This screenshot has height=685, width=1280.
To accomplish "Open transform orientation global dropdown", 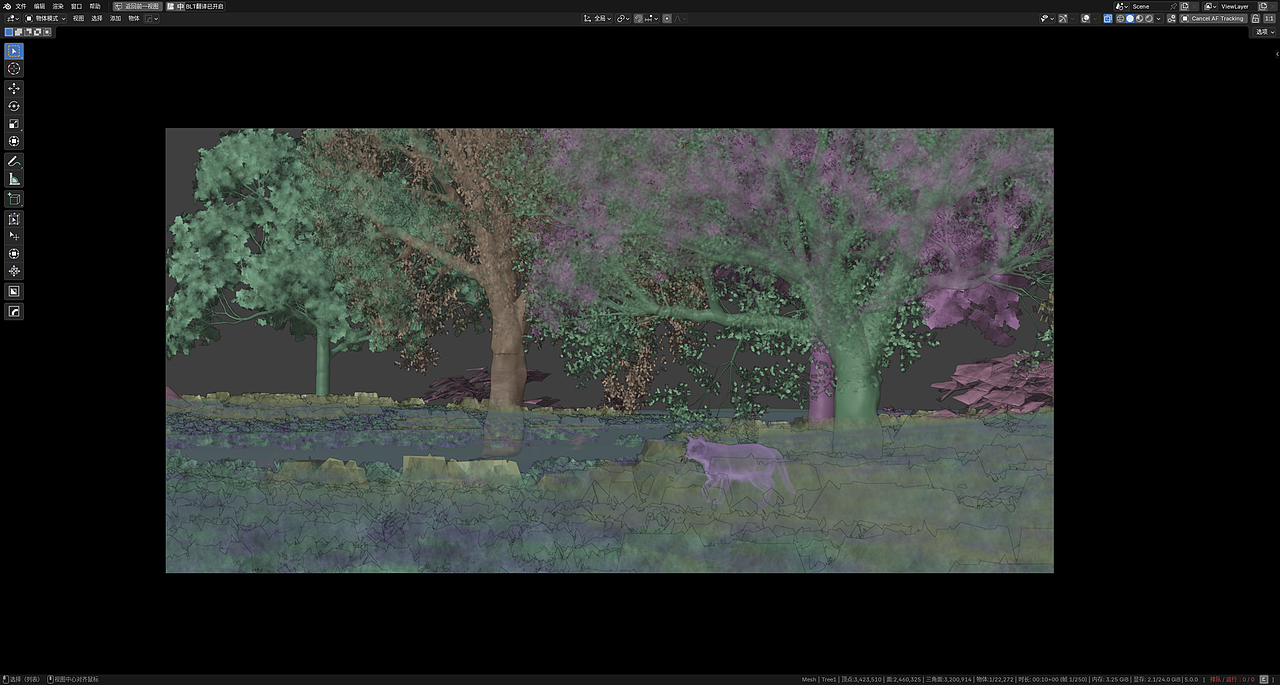I will 597,18.
